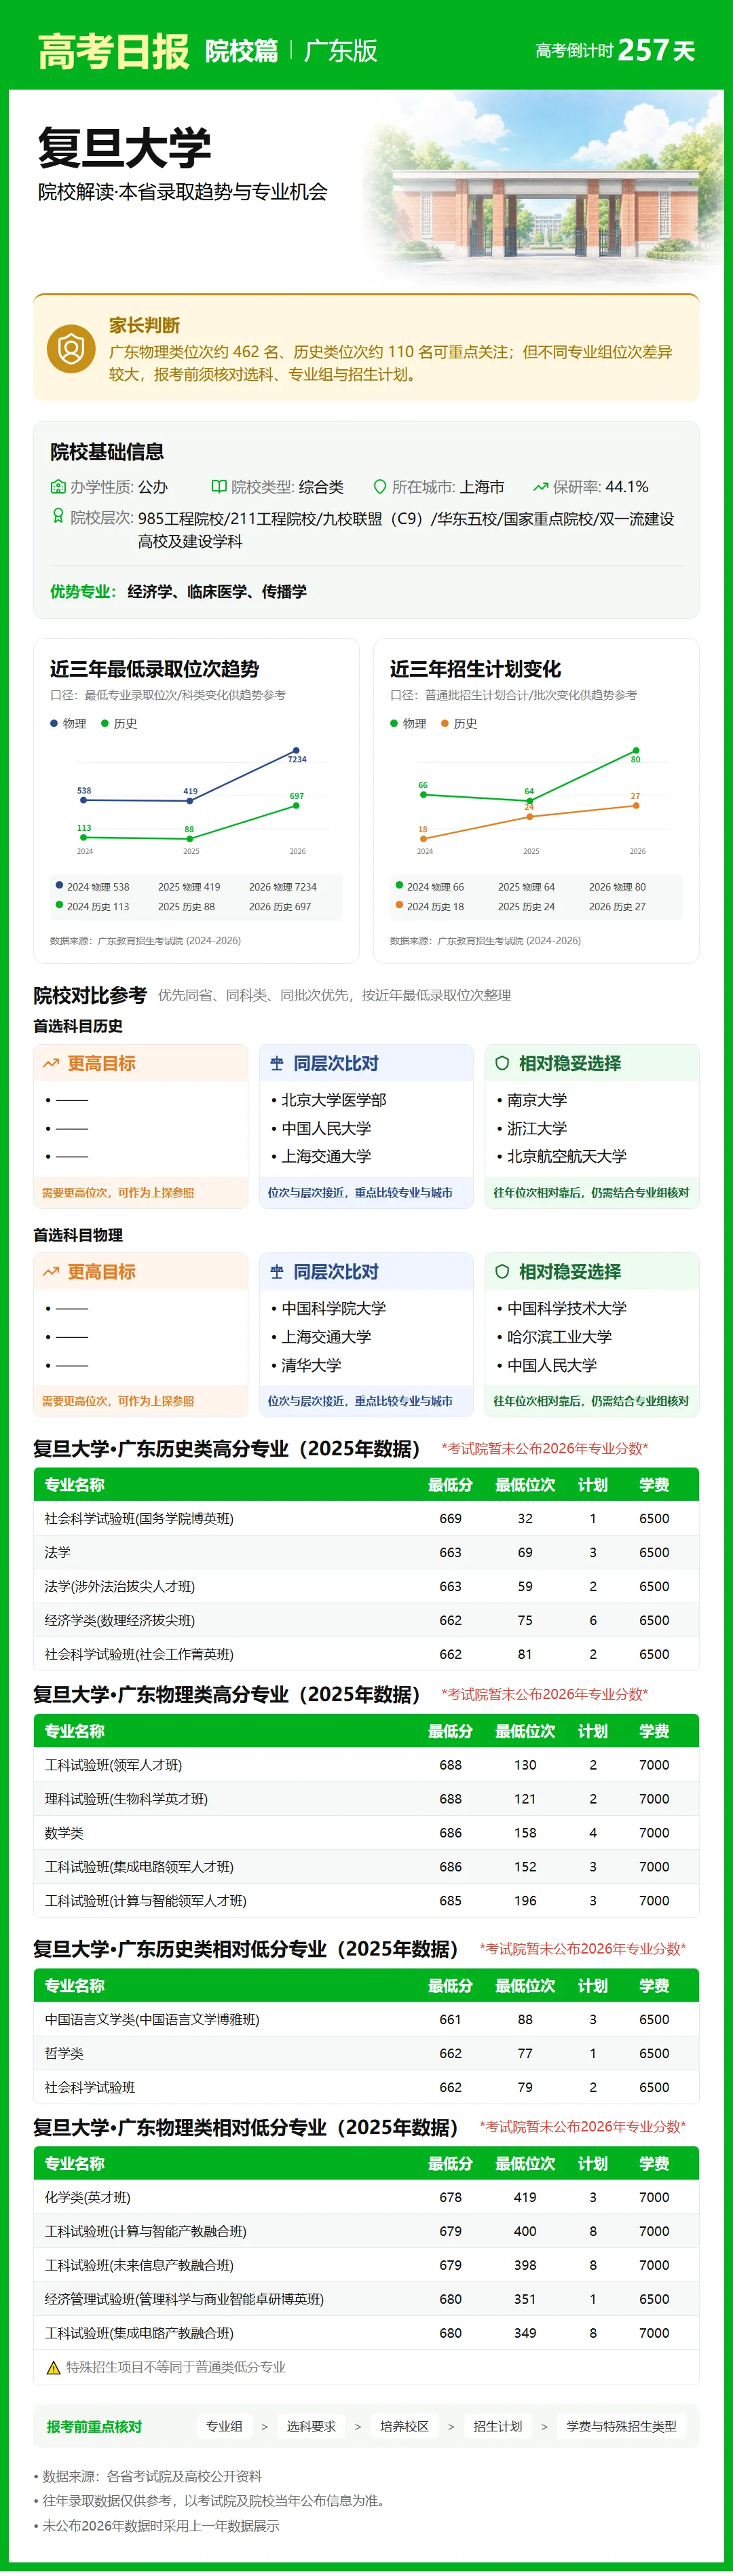Click the orange 历史 legend dot in 招生计划变化

point(445,723)
